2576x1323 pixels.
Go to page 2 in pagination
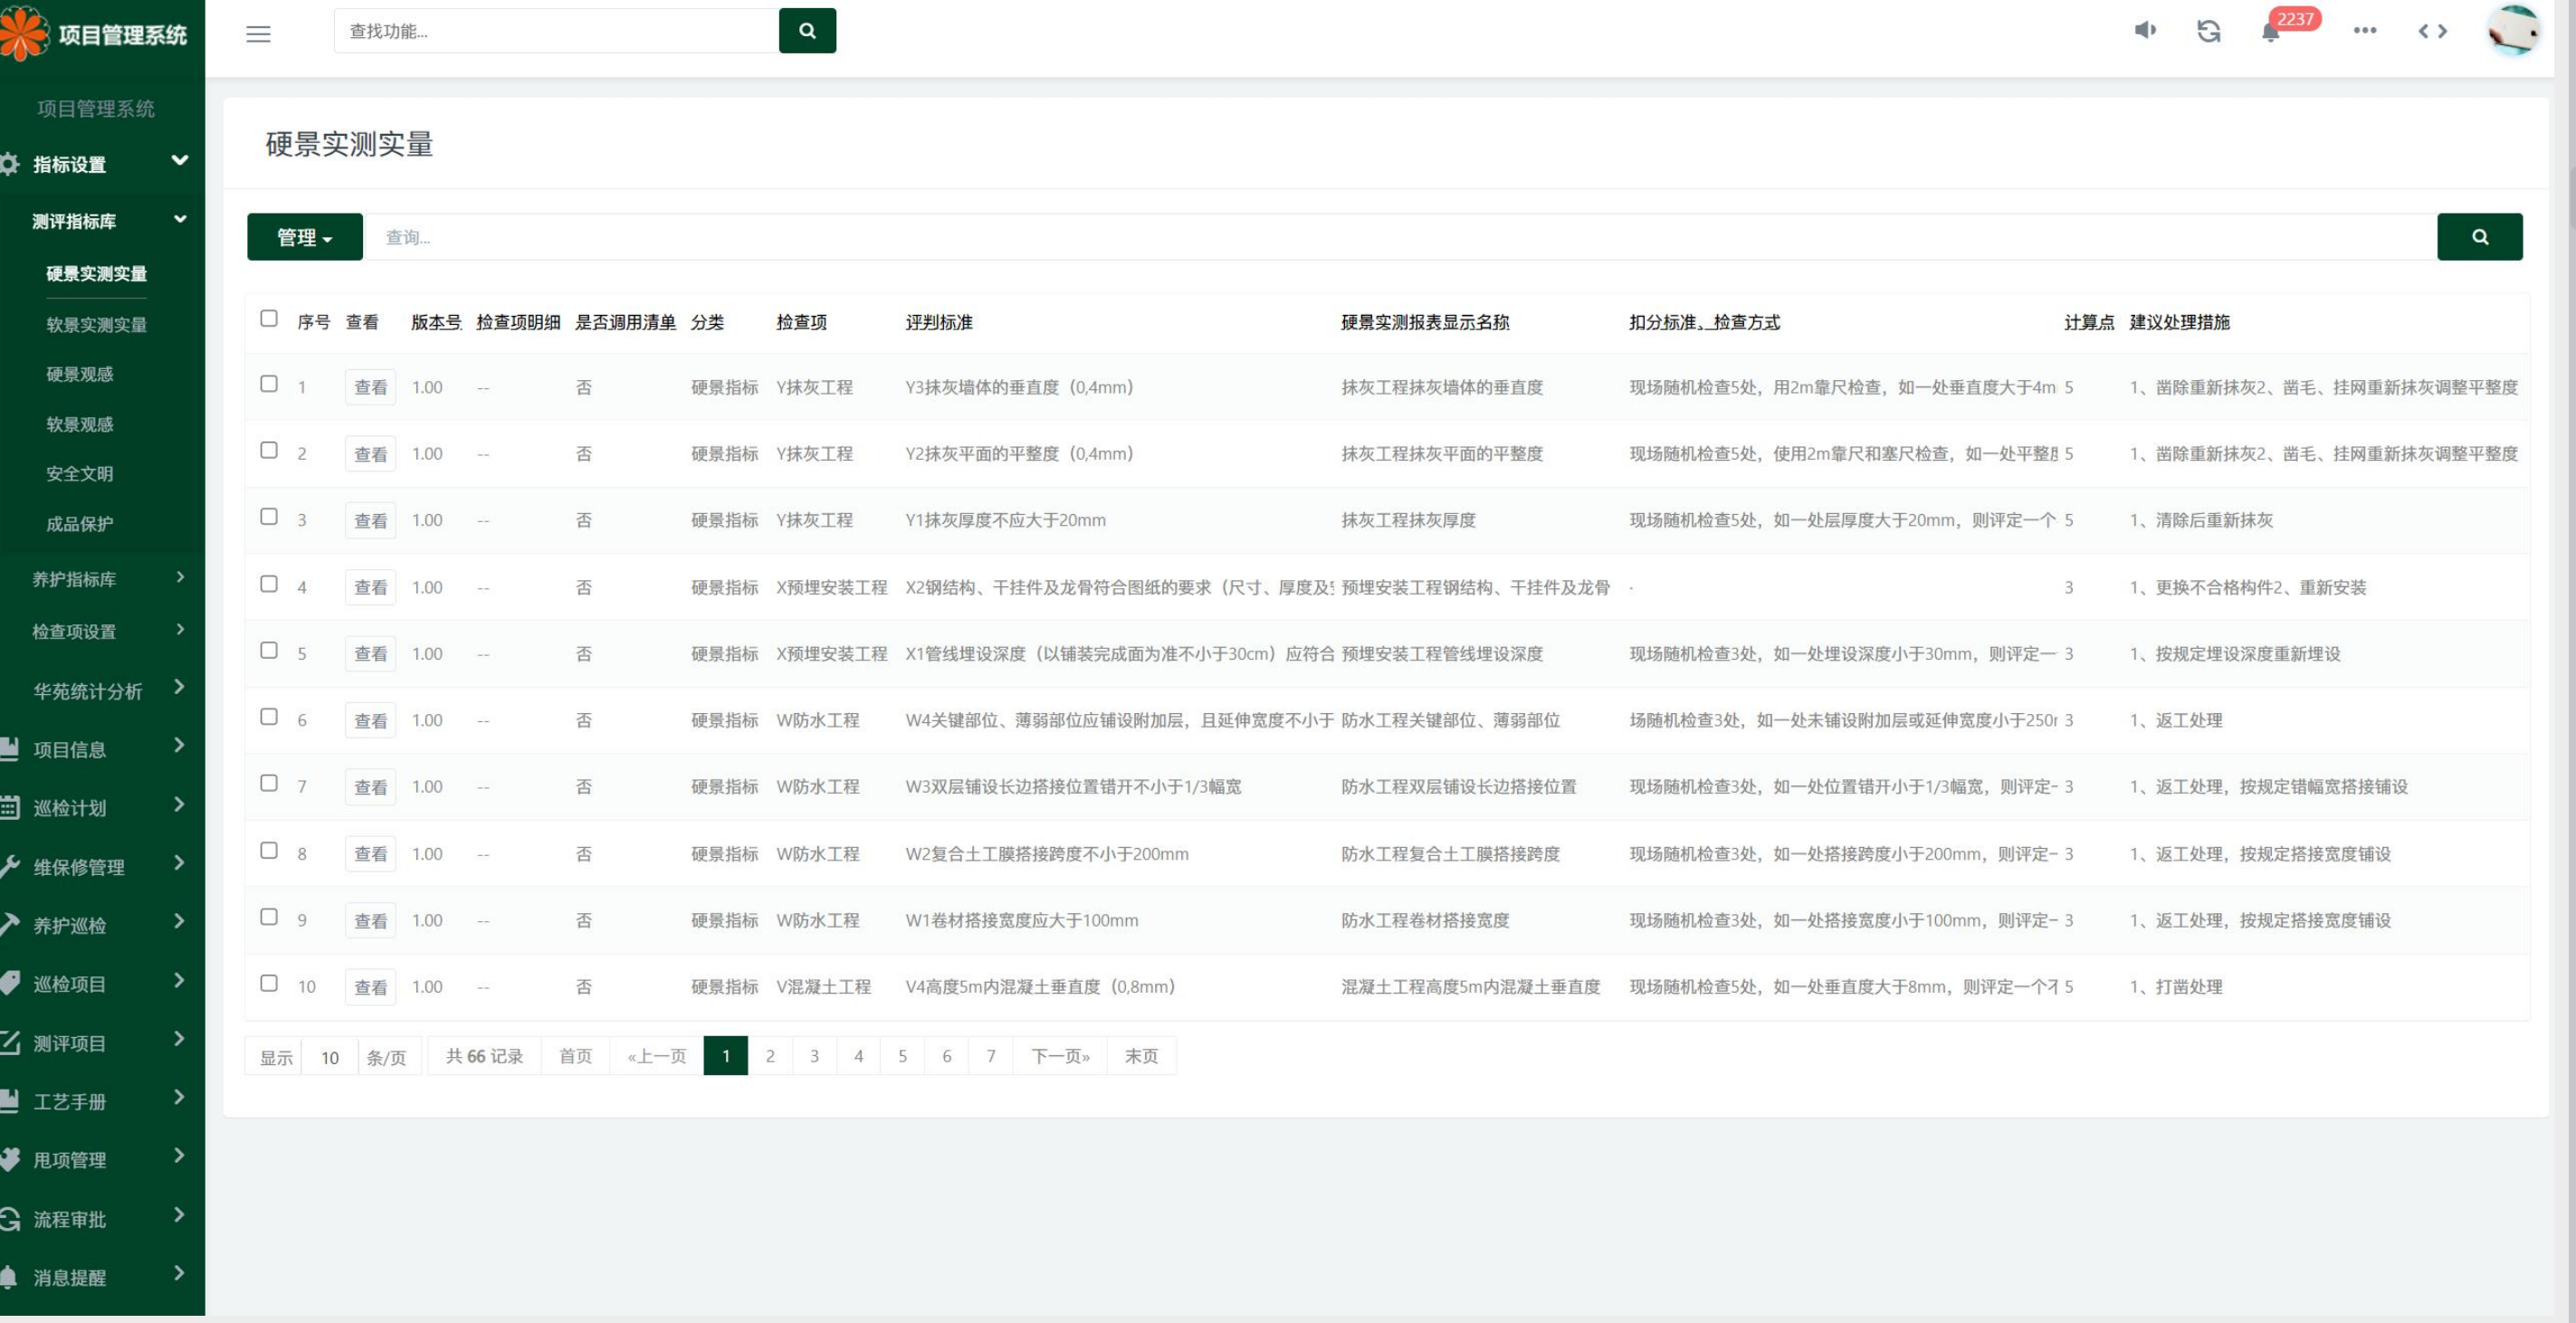(x=770, y=1056)
